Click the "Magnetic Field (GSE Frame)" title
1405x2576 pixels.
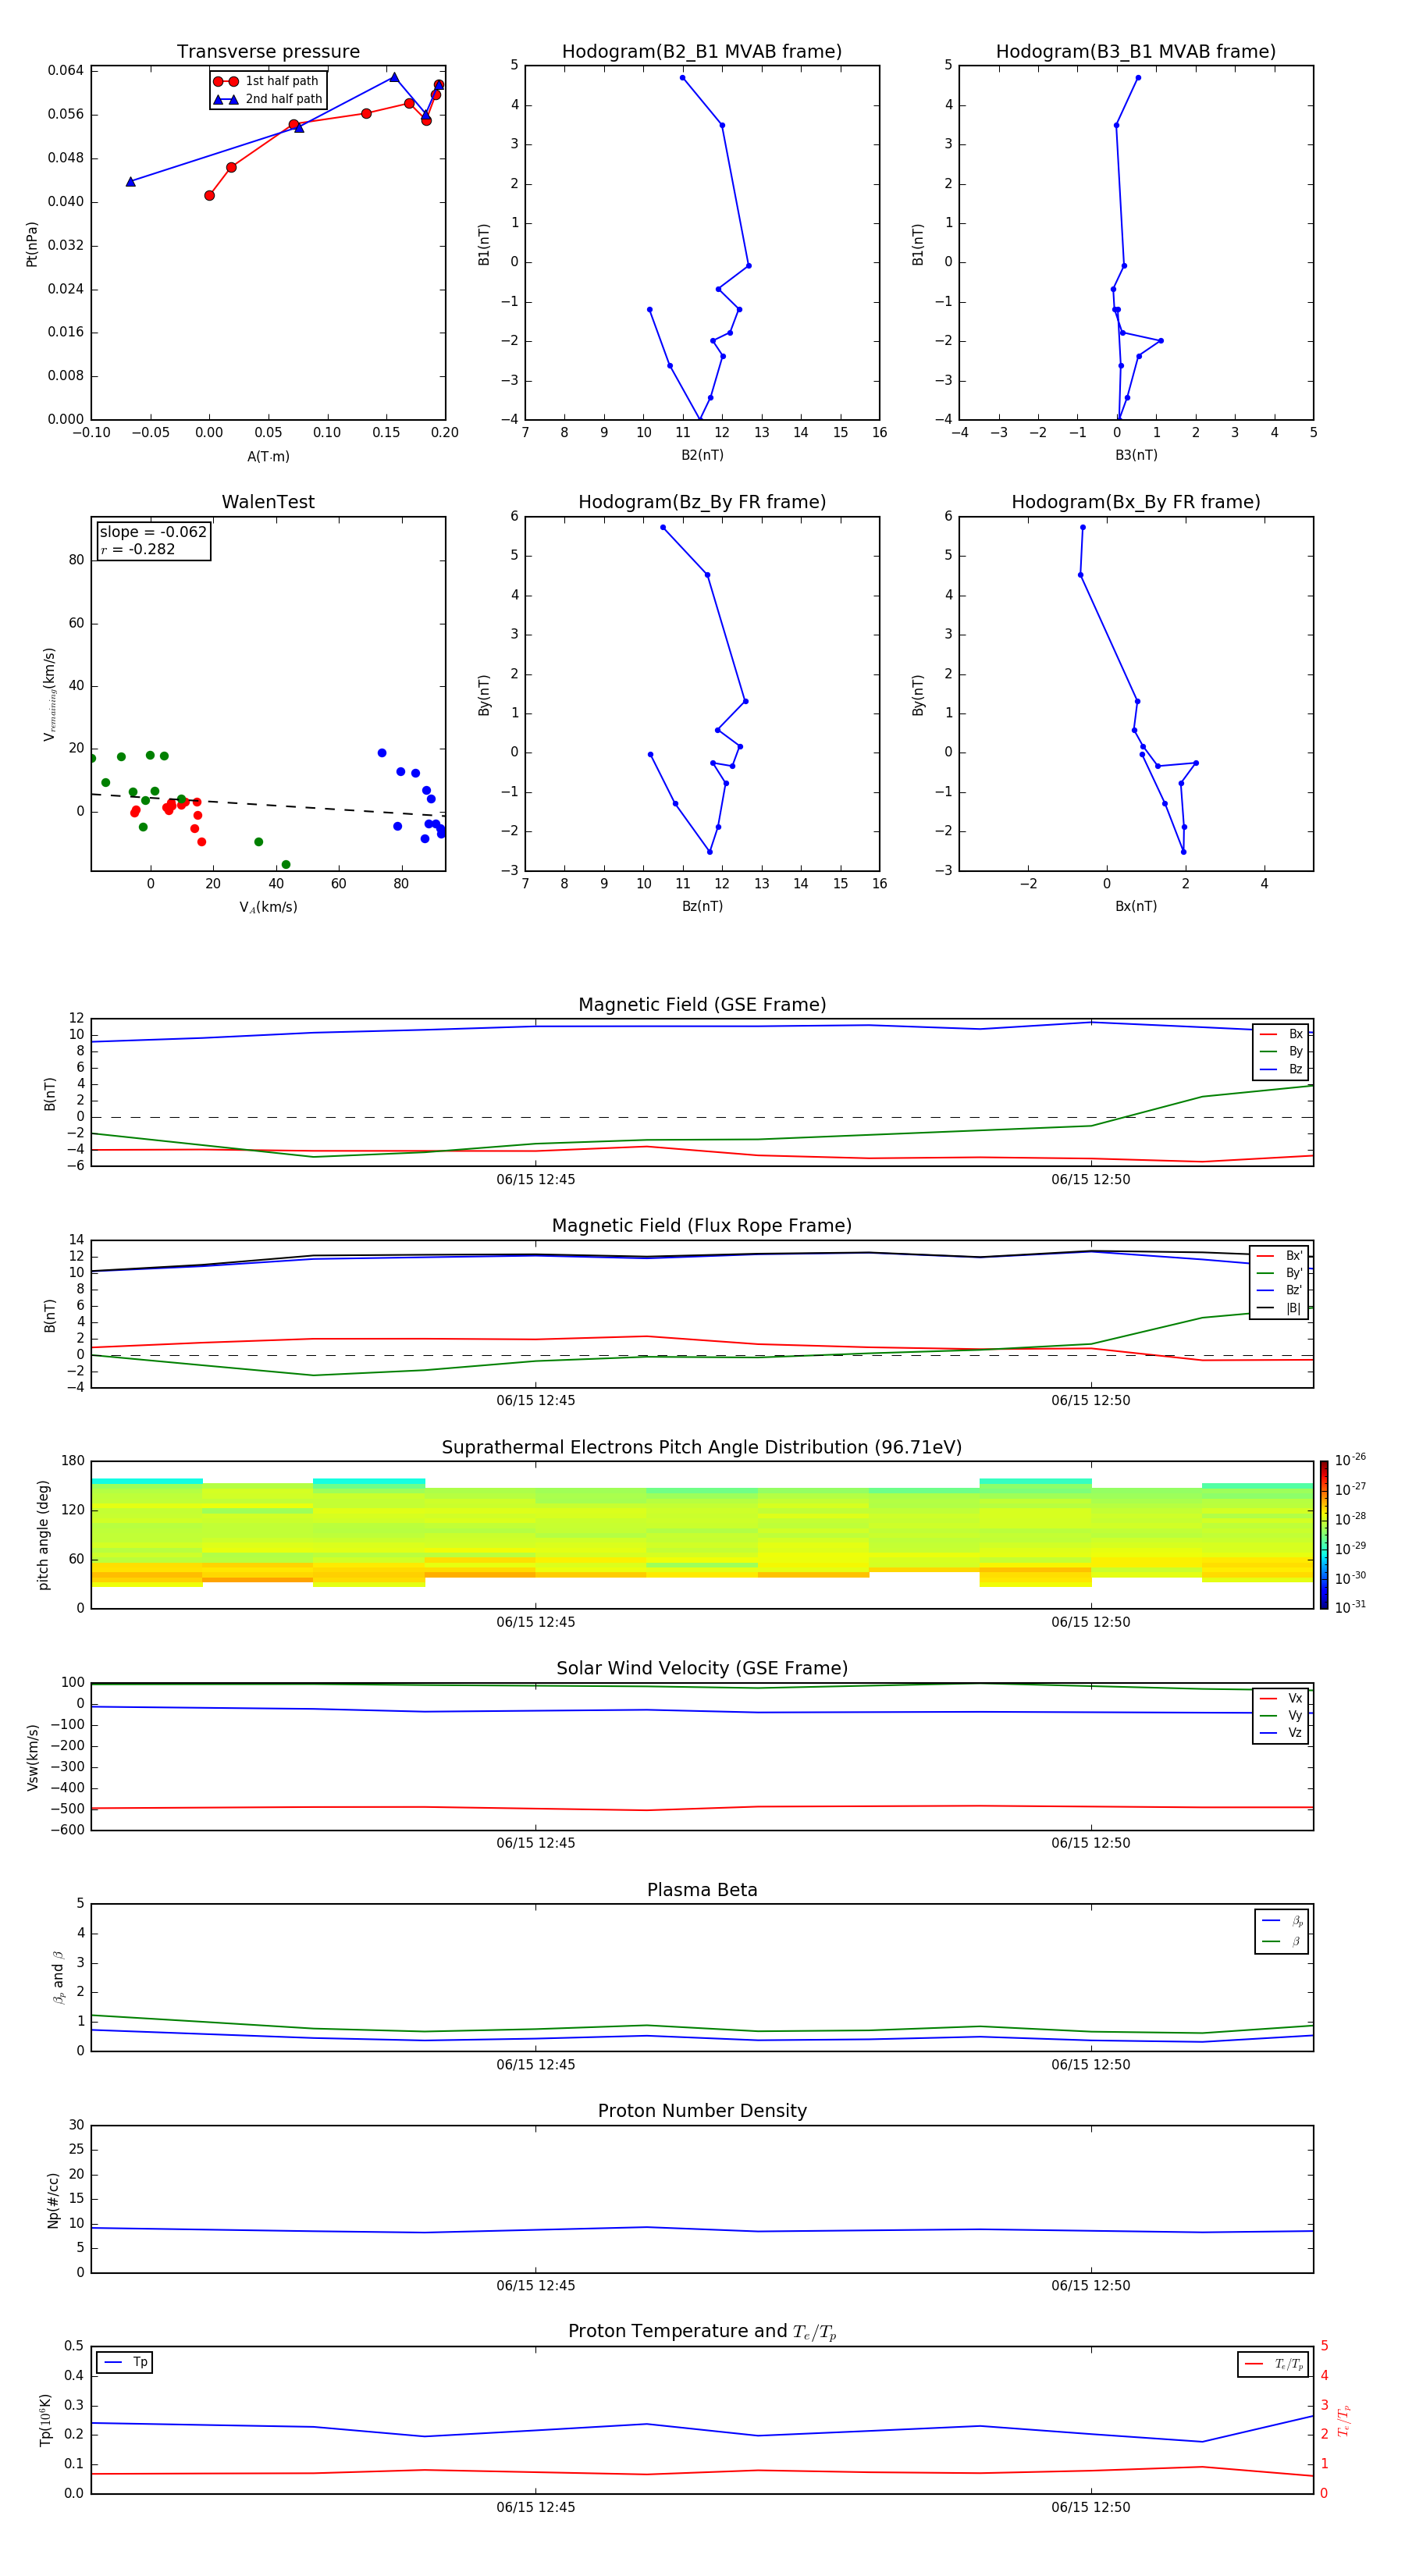click(x=702, y=1005)
